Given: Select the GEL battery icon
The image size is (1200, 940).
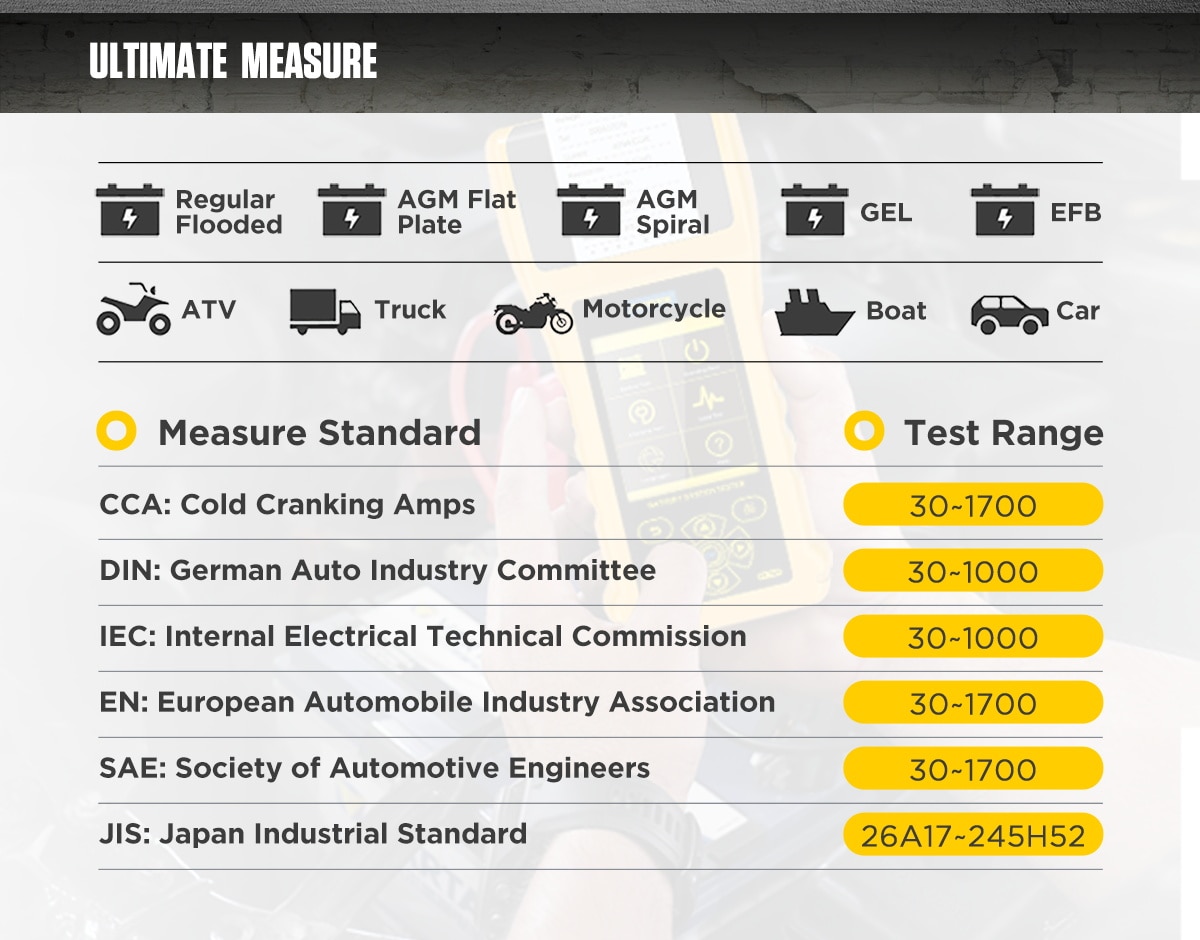Looking at the screenshot, I should point(814,210).
